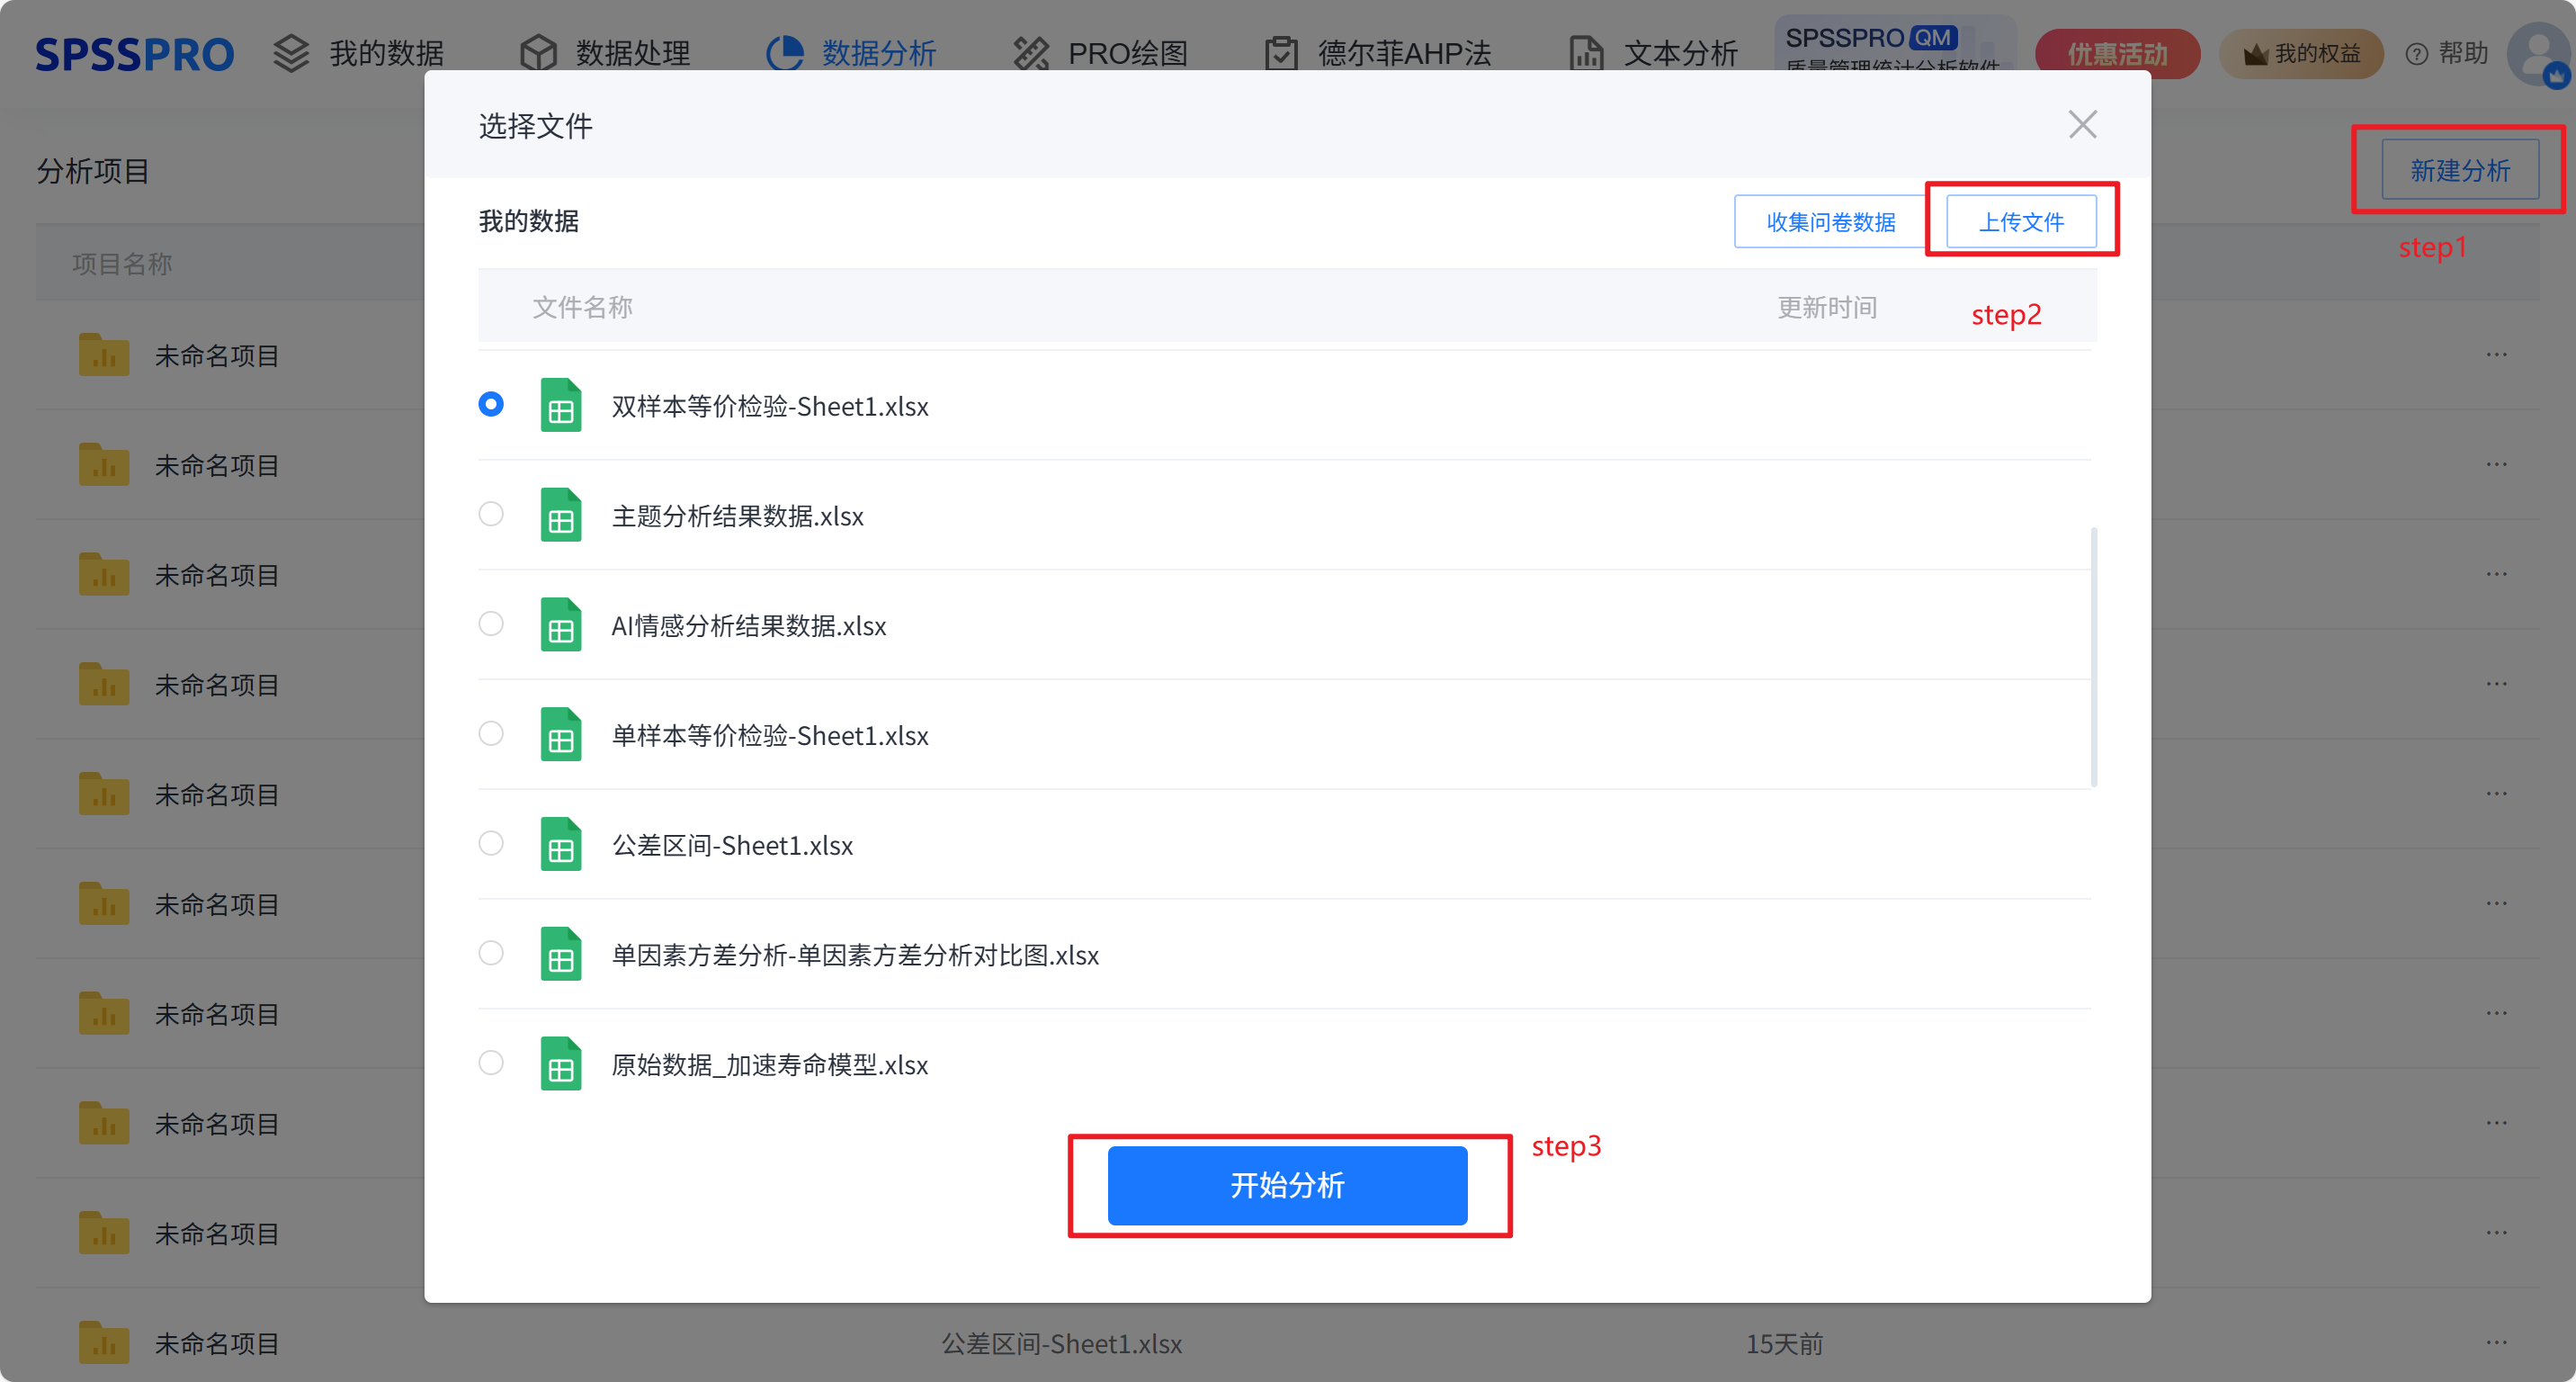2576x1382 pixels.
Task: Expand the second project's ellipsis options
Action: pyautogui.click(x=2496, y=464)
